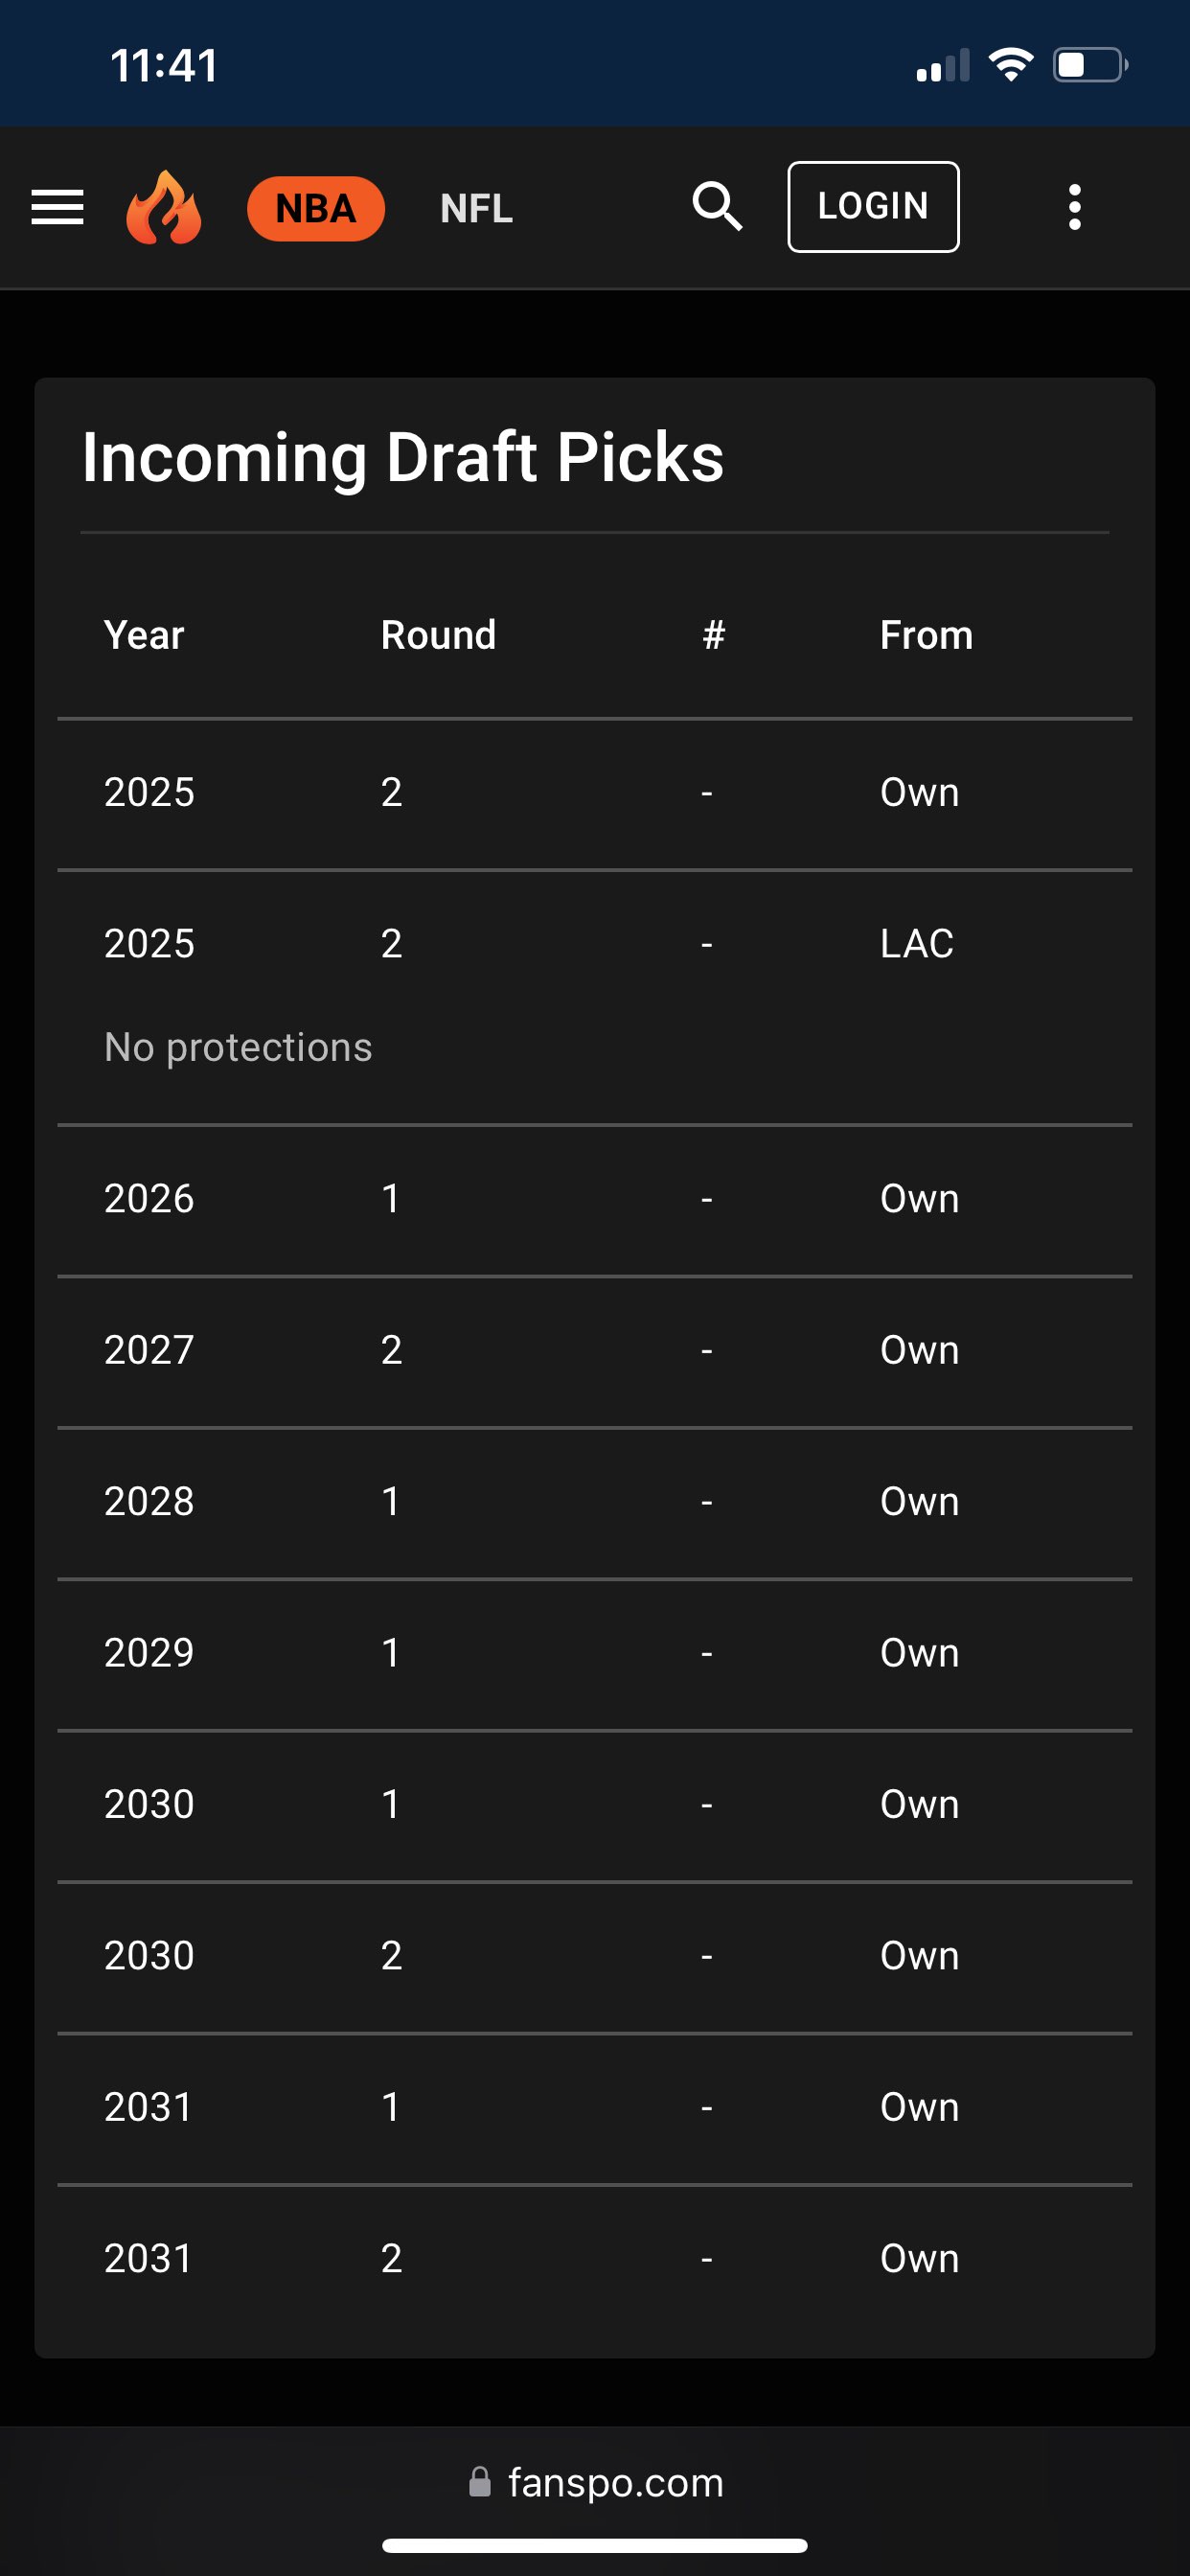
Task: Open the hamburger navigation menu
Action: coord(57,207)
